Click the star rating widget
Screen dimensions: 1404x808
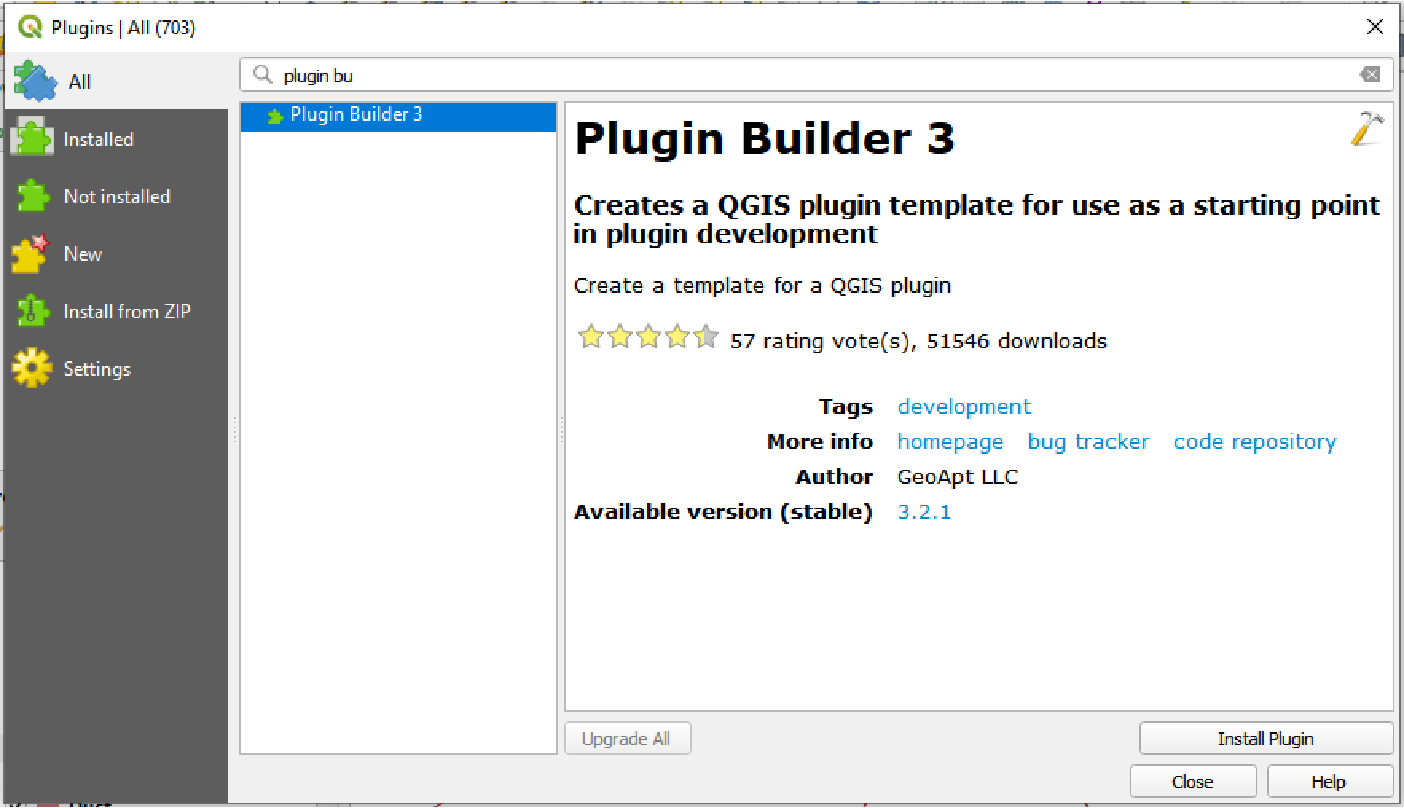pos(649,338)
